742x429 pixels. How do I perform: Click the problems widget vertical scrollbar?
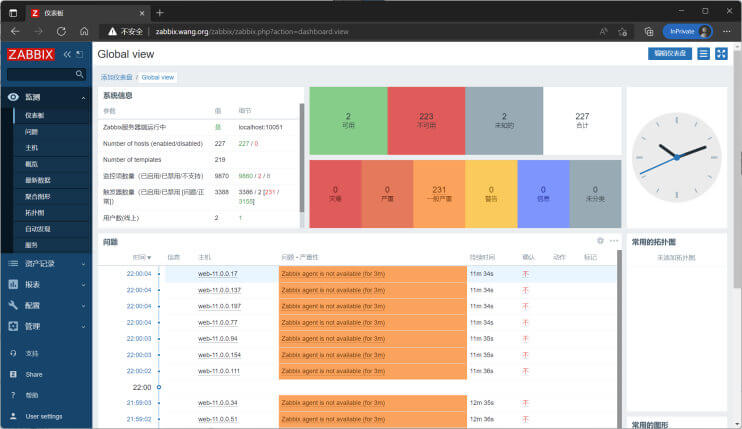(x=619, y=339)
